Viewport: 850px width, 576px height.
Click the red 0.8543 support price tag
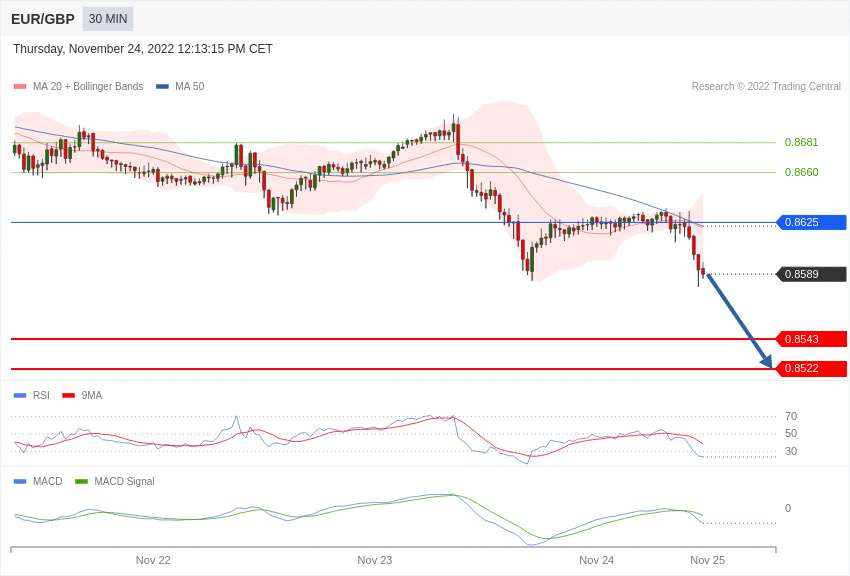click(x=812, y=339)
